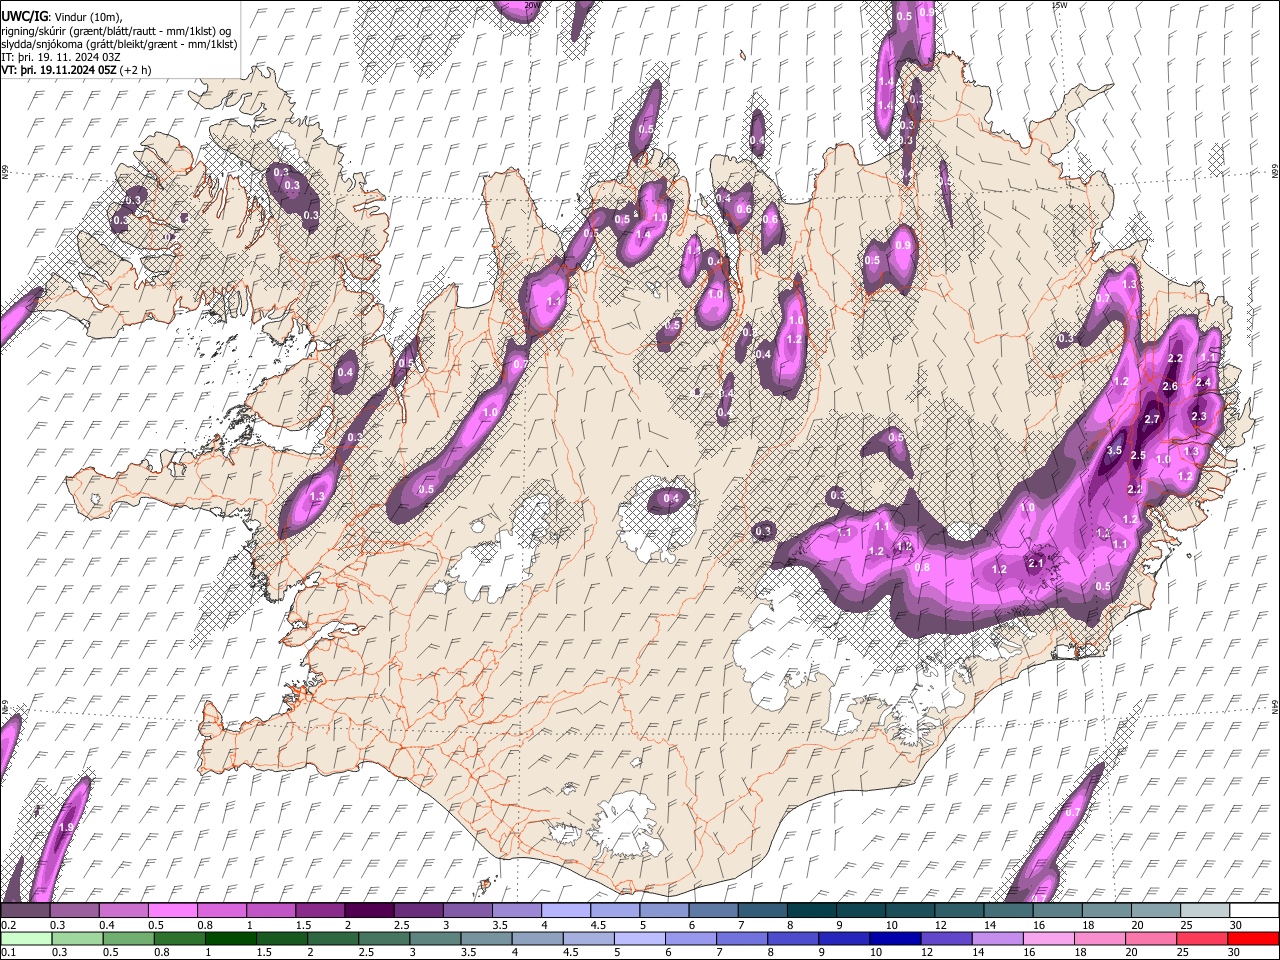Click lower legend pale green swatch at 0.1
Image resolution: width=1280 pixels, height=960 pixels.
(x=26, y=938)
